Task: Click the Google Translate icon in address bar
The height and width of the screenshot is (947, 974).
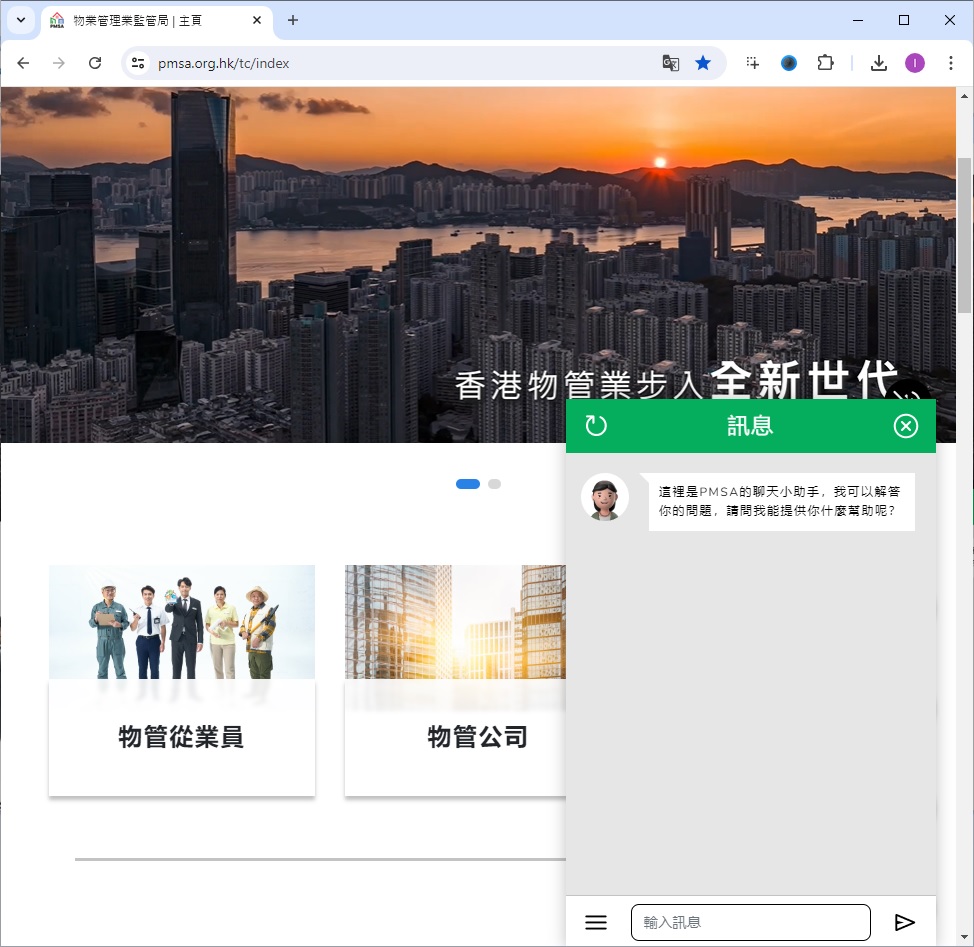Action: pyautogui.click(x=671, y=63)
